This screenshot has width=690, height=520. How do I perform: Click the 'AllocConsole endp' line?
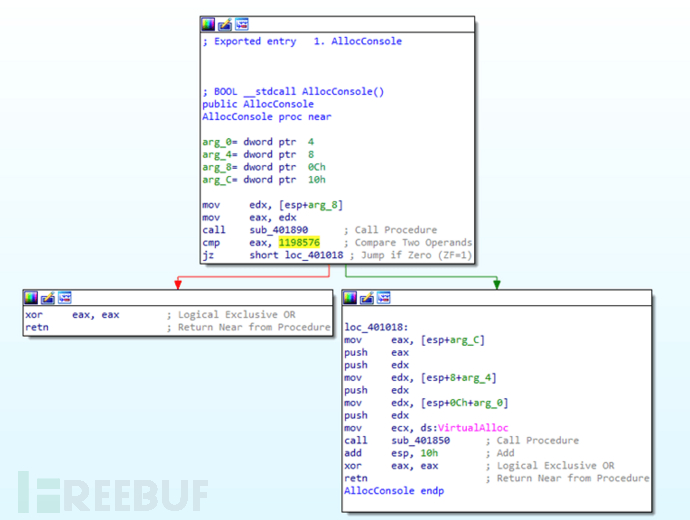click(394, 491)
